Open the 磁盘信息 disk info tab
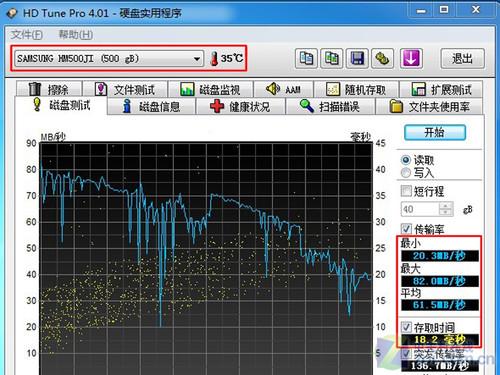The width and height of the screenshot is (500, 375). [151, 107]
